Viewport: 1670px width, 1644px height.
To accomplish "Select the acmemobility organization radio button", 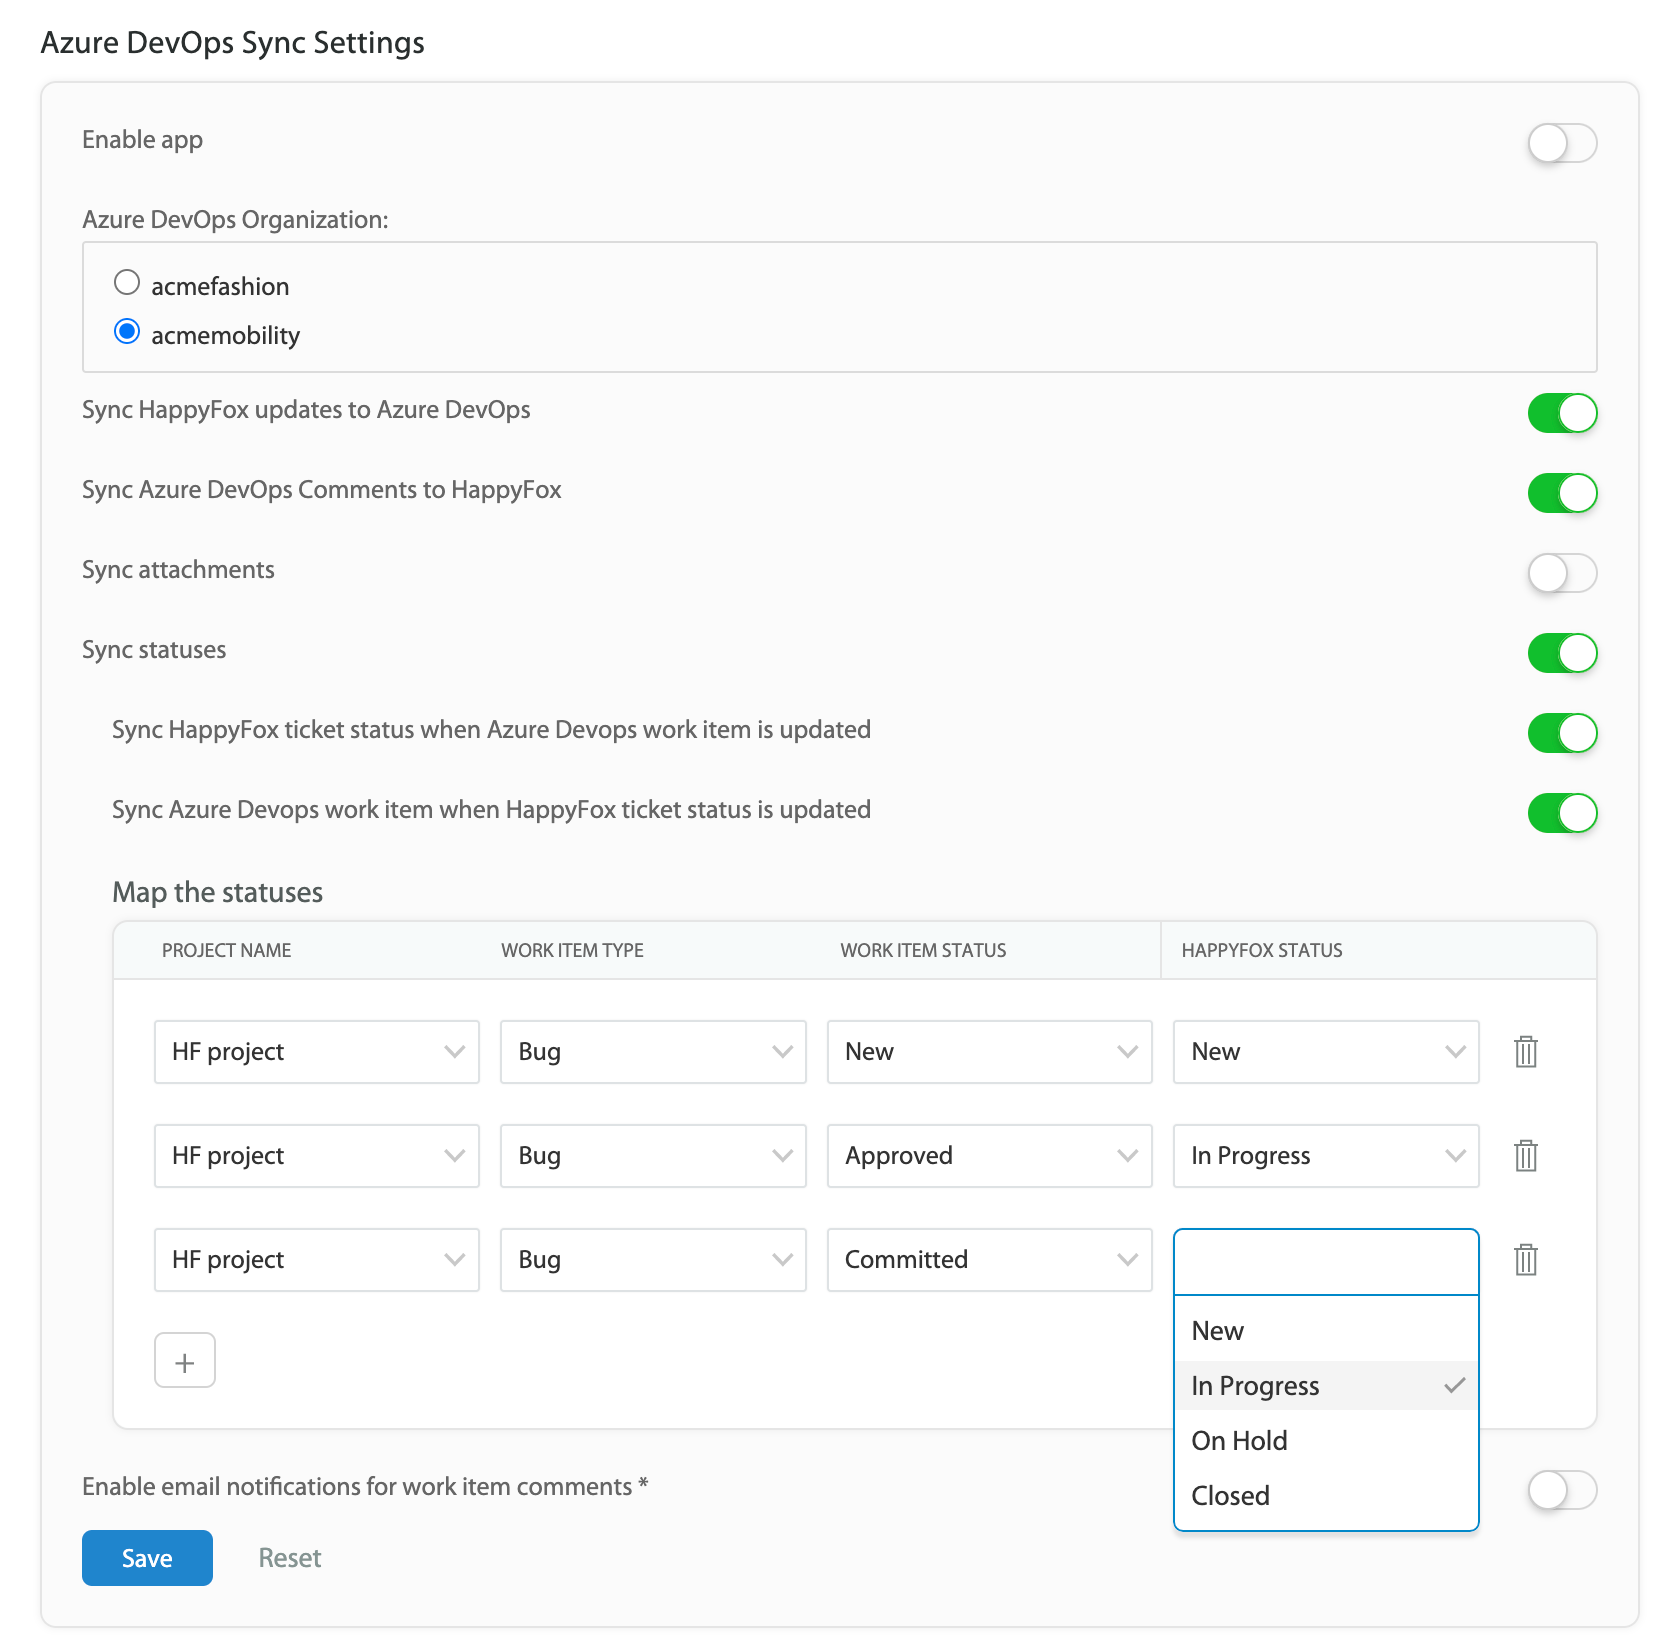I will 127,332.
